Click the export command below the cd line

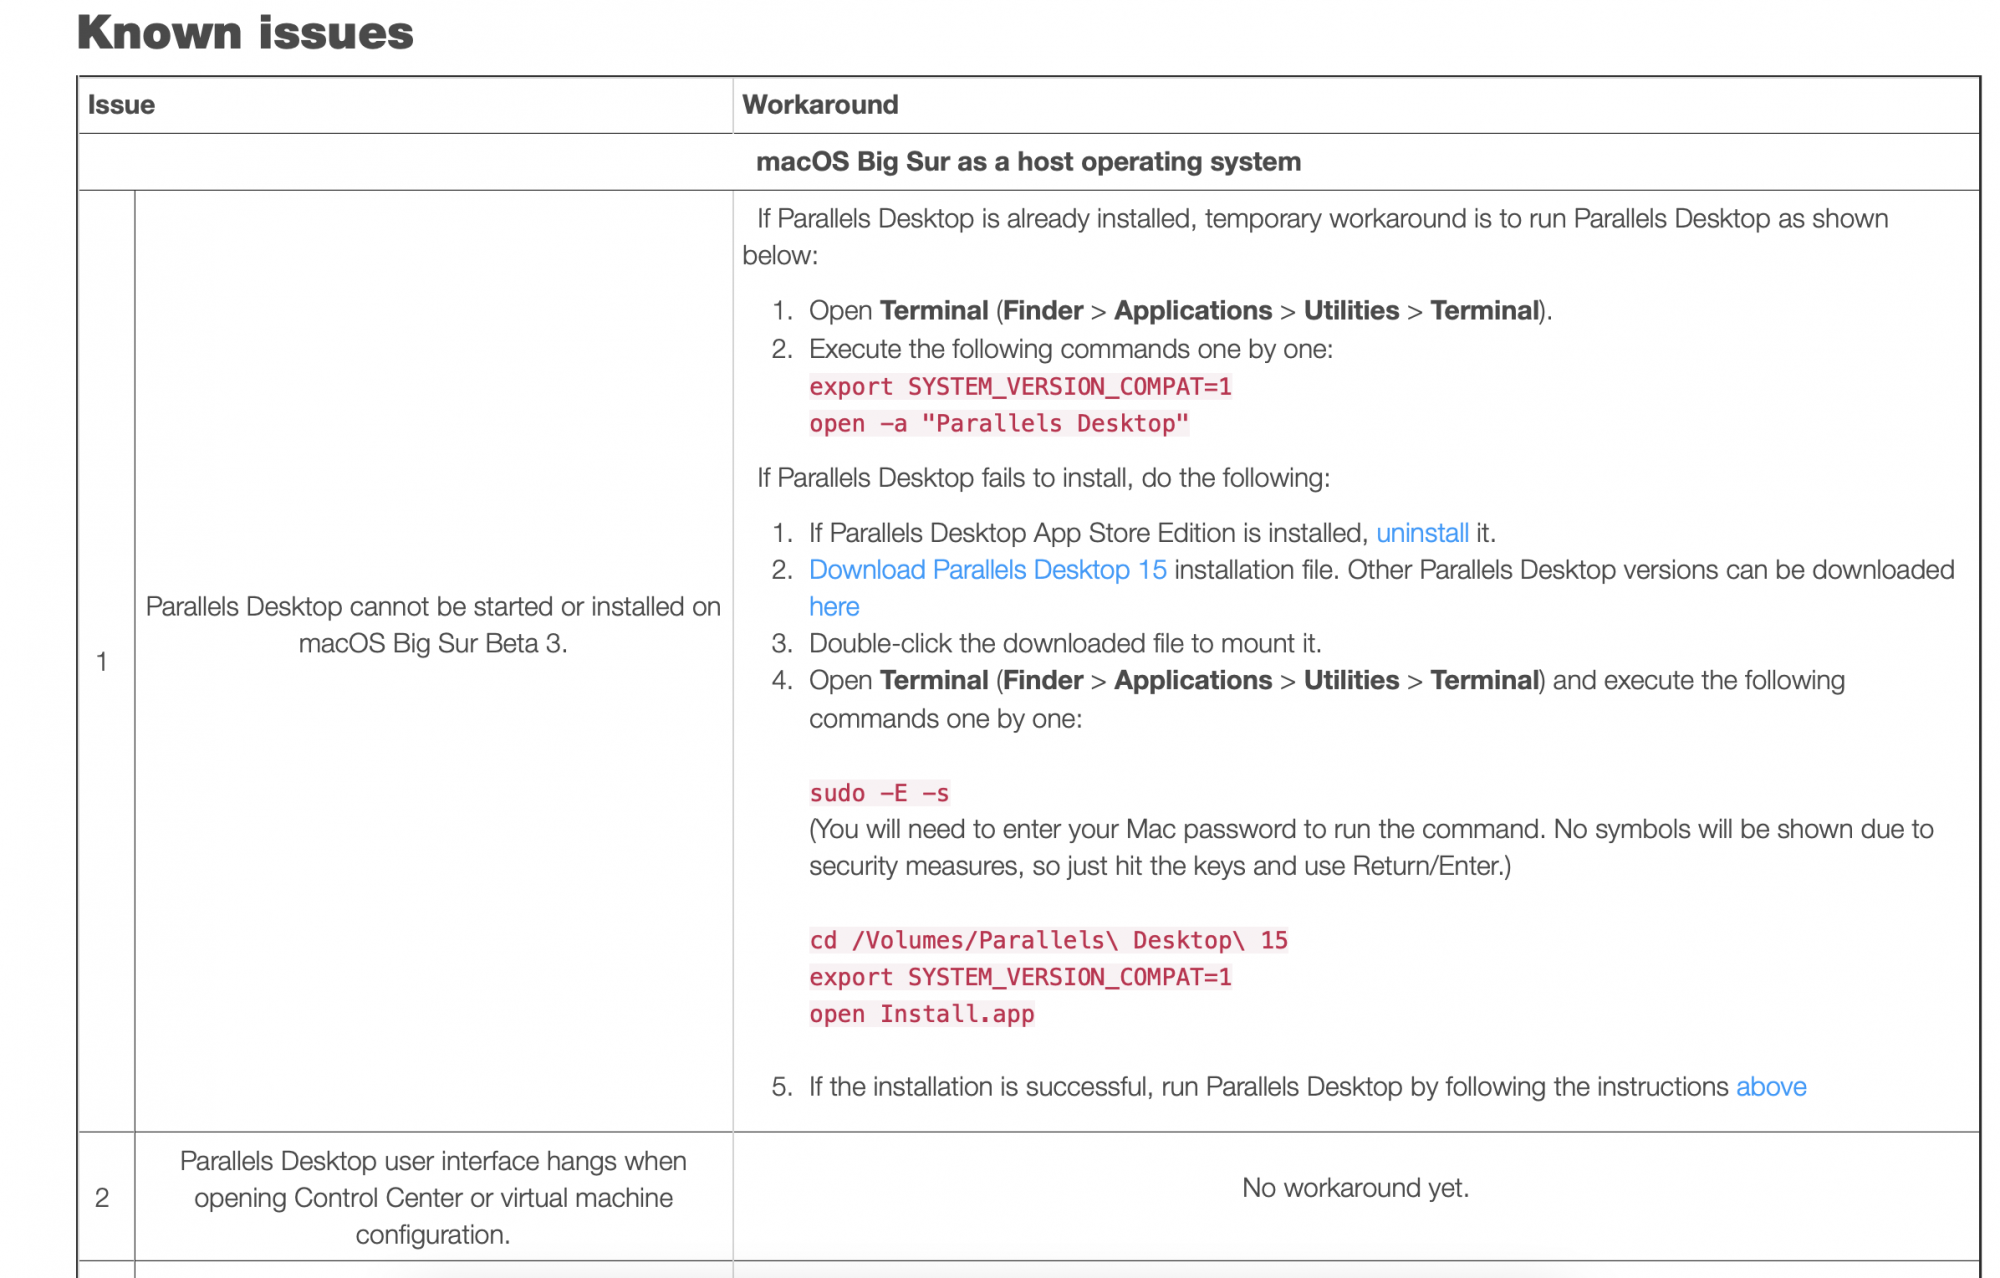1020,978
